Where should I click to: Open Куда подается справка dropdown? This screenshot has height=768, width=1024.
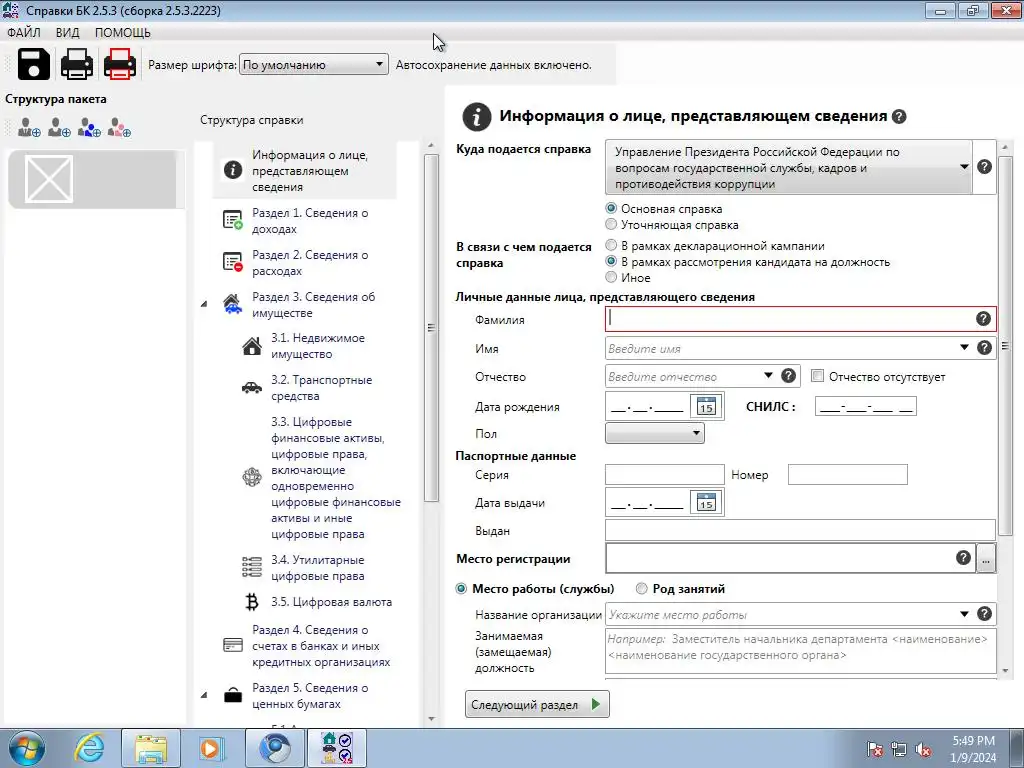[x=788, y=167]
